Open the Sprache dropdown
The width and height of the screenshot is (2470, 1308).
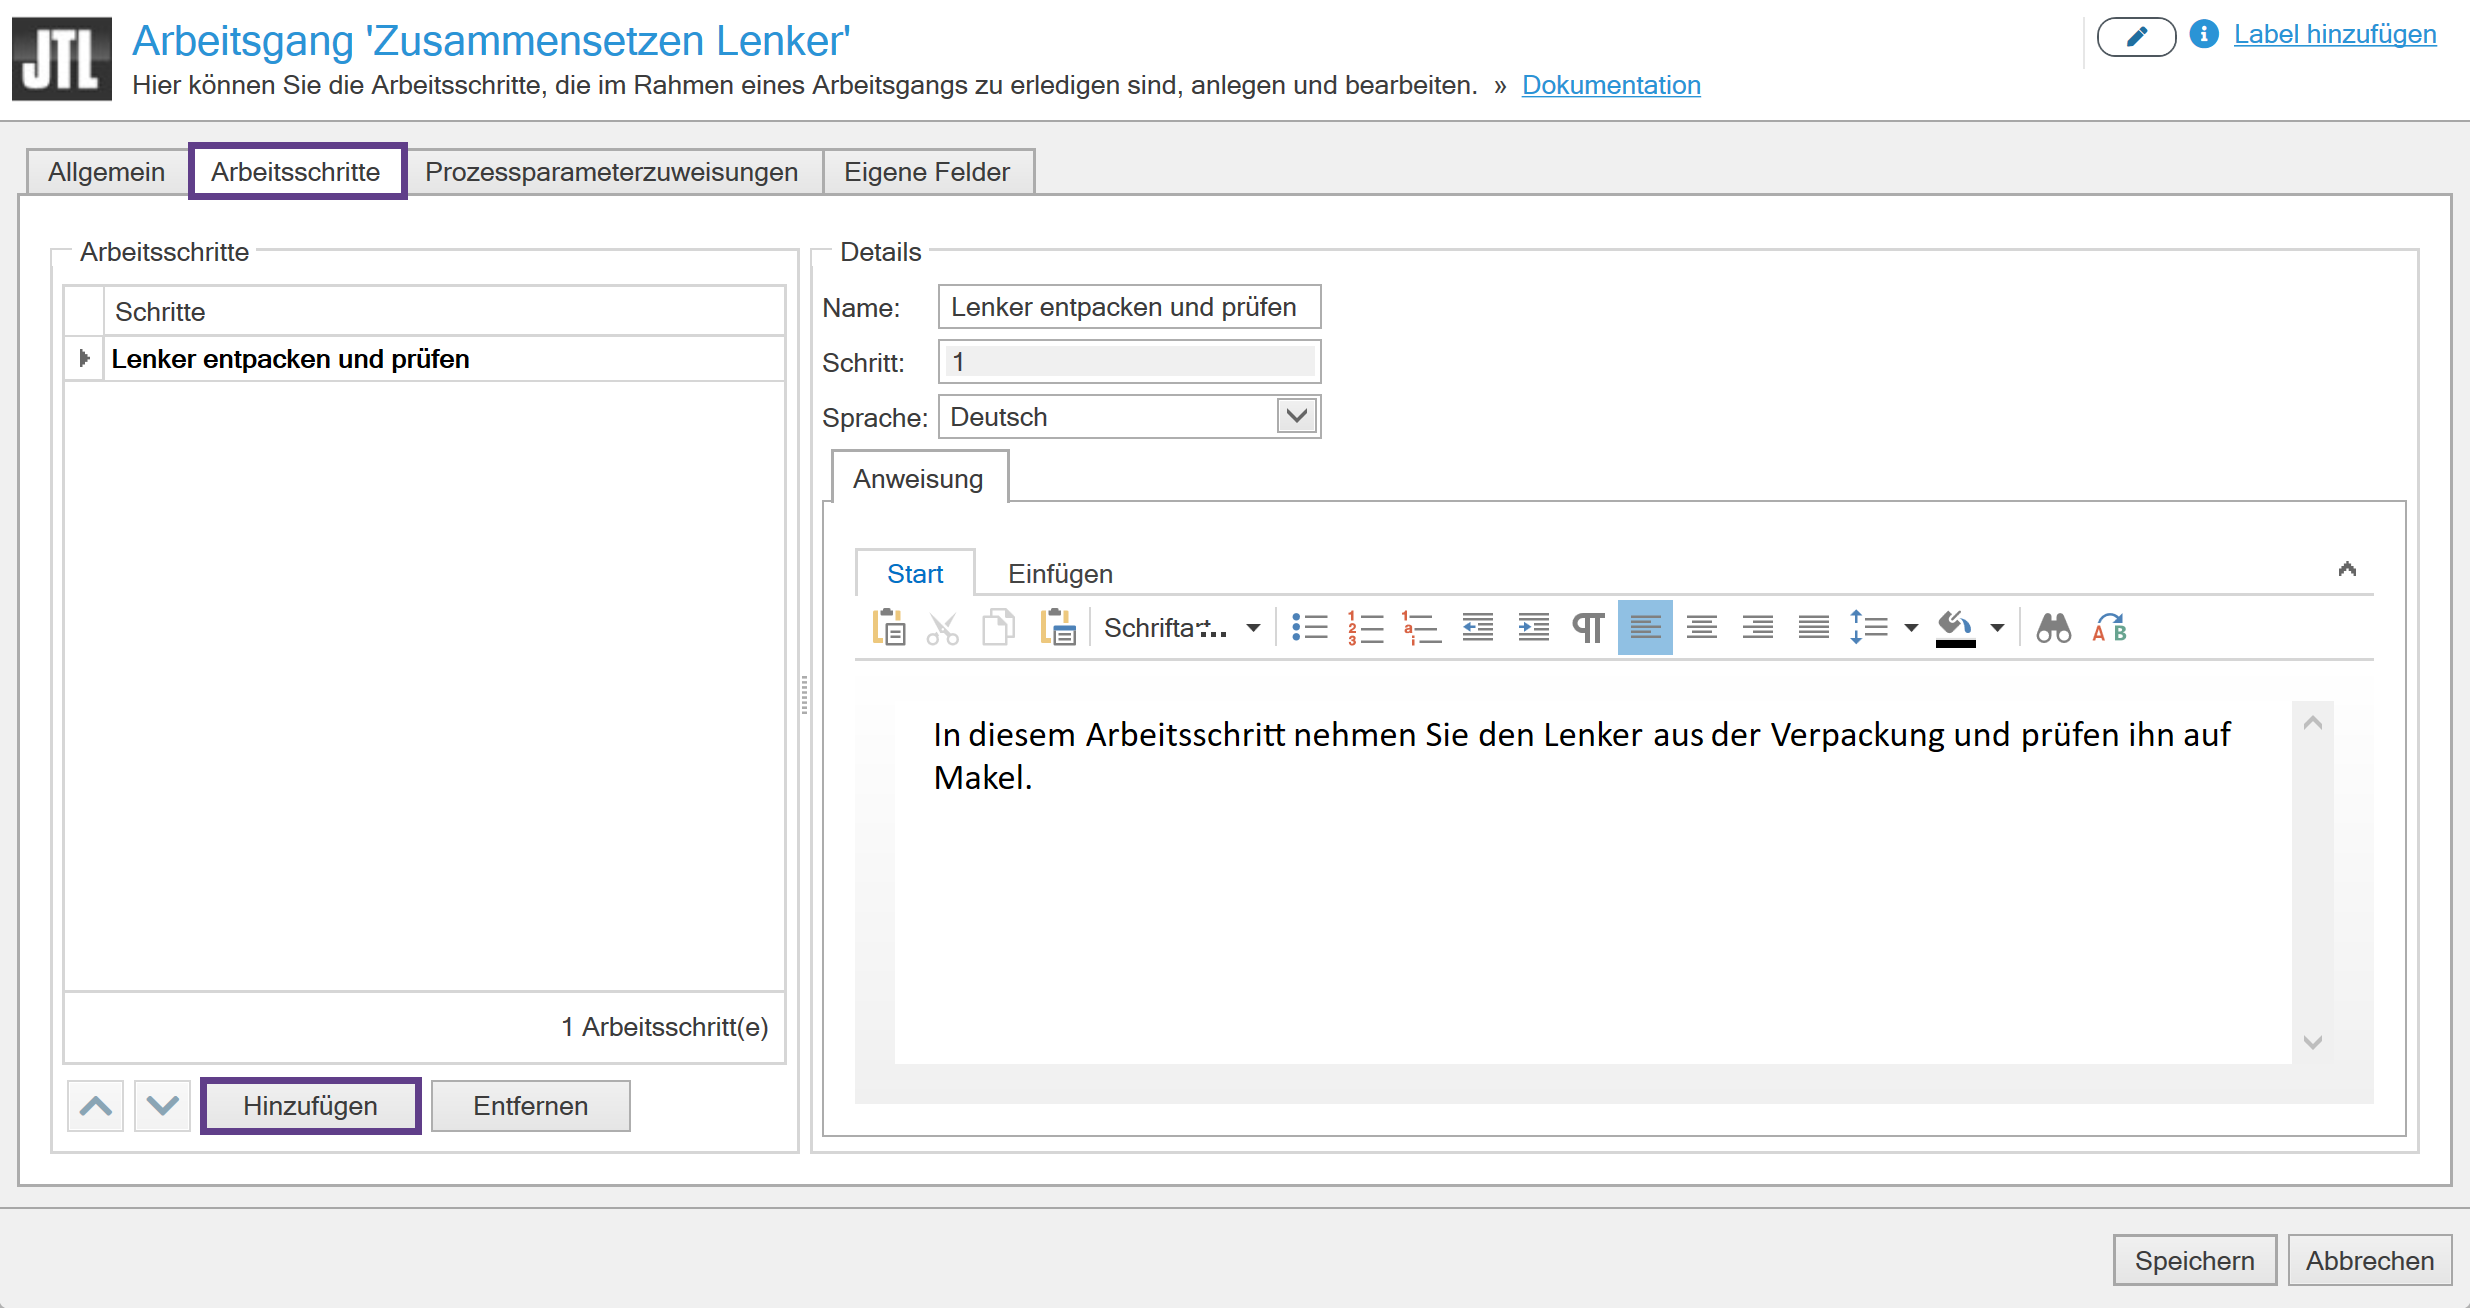pyautogui.click(x=1296, y=416)
